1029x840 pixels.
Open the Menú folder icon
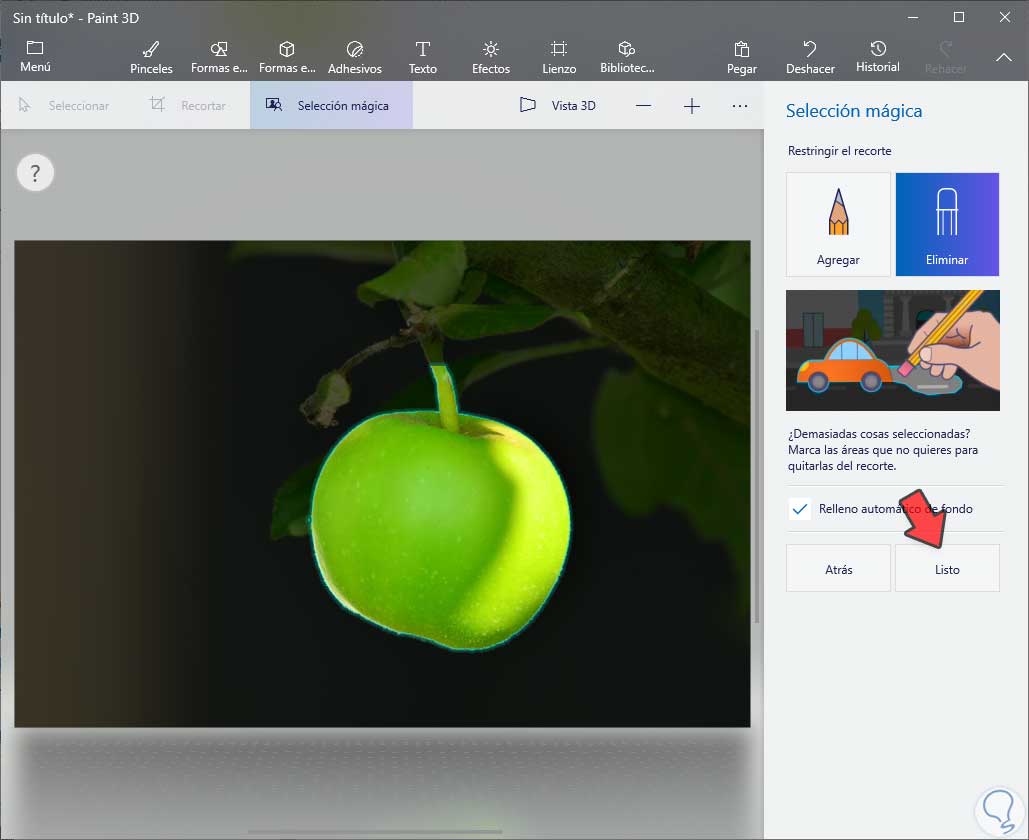click(35, 56)
